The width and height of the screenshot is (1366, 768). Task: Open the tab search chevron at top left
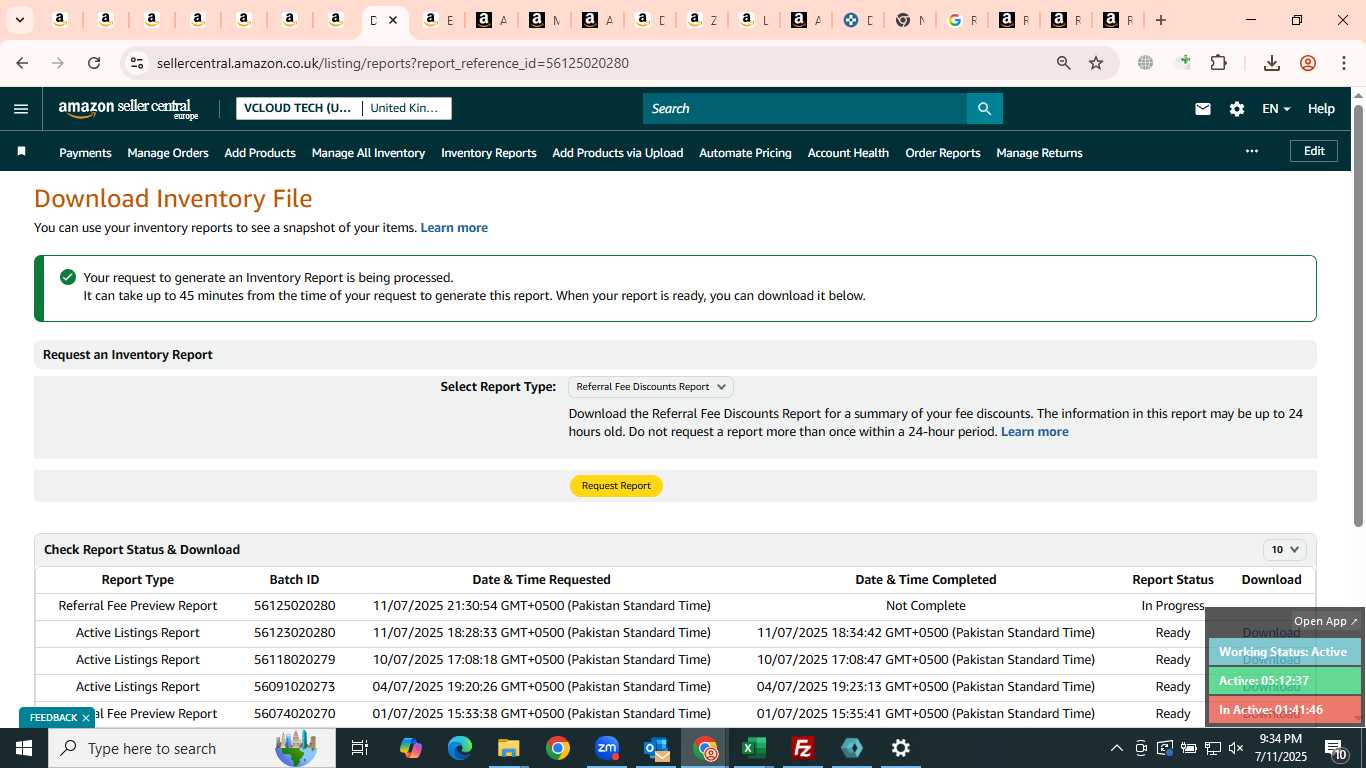pyautogui.click(x=19, y=20)
